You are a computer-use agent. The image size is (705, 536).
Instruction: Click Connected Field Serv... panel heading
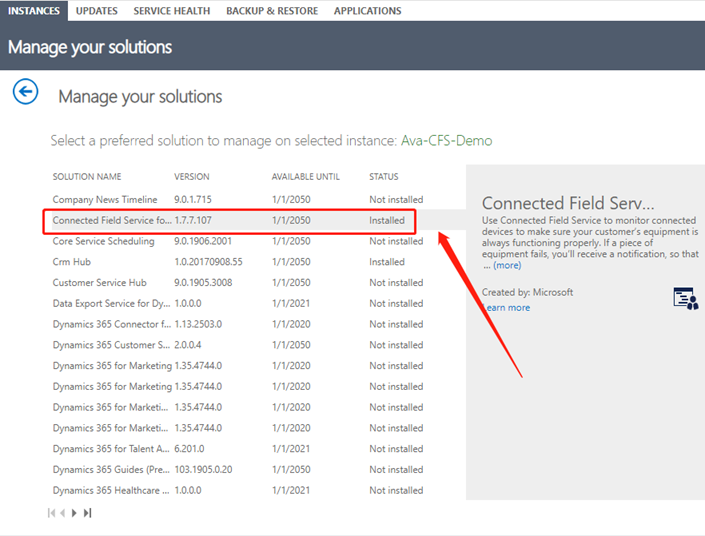tap(568, 203)
